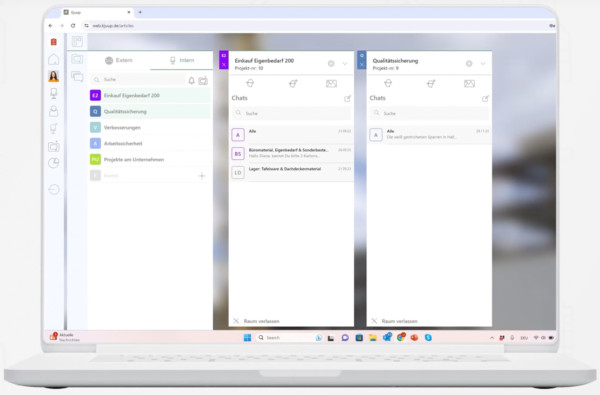Open the Büromaterial, Eigenbedarf & Sonderbeste chat
The image size is (600, 395).
point(291,153)
